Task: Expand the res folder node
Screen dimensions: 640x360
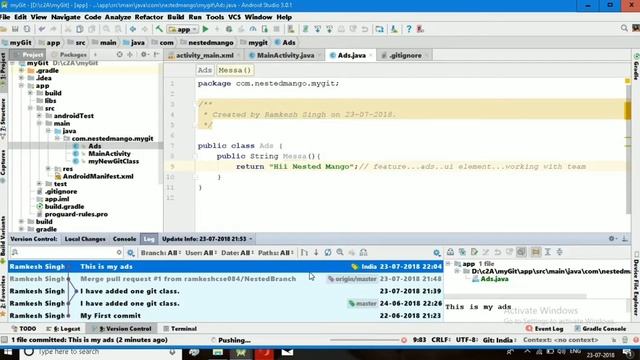Action: click(48, 169)
